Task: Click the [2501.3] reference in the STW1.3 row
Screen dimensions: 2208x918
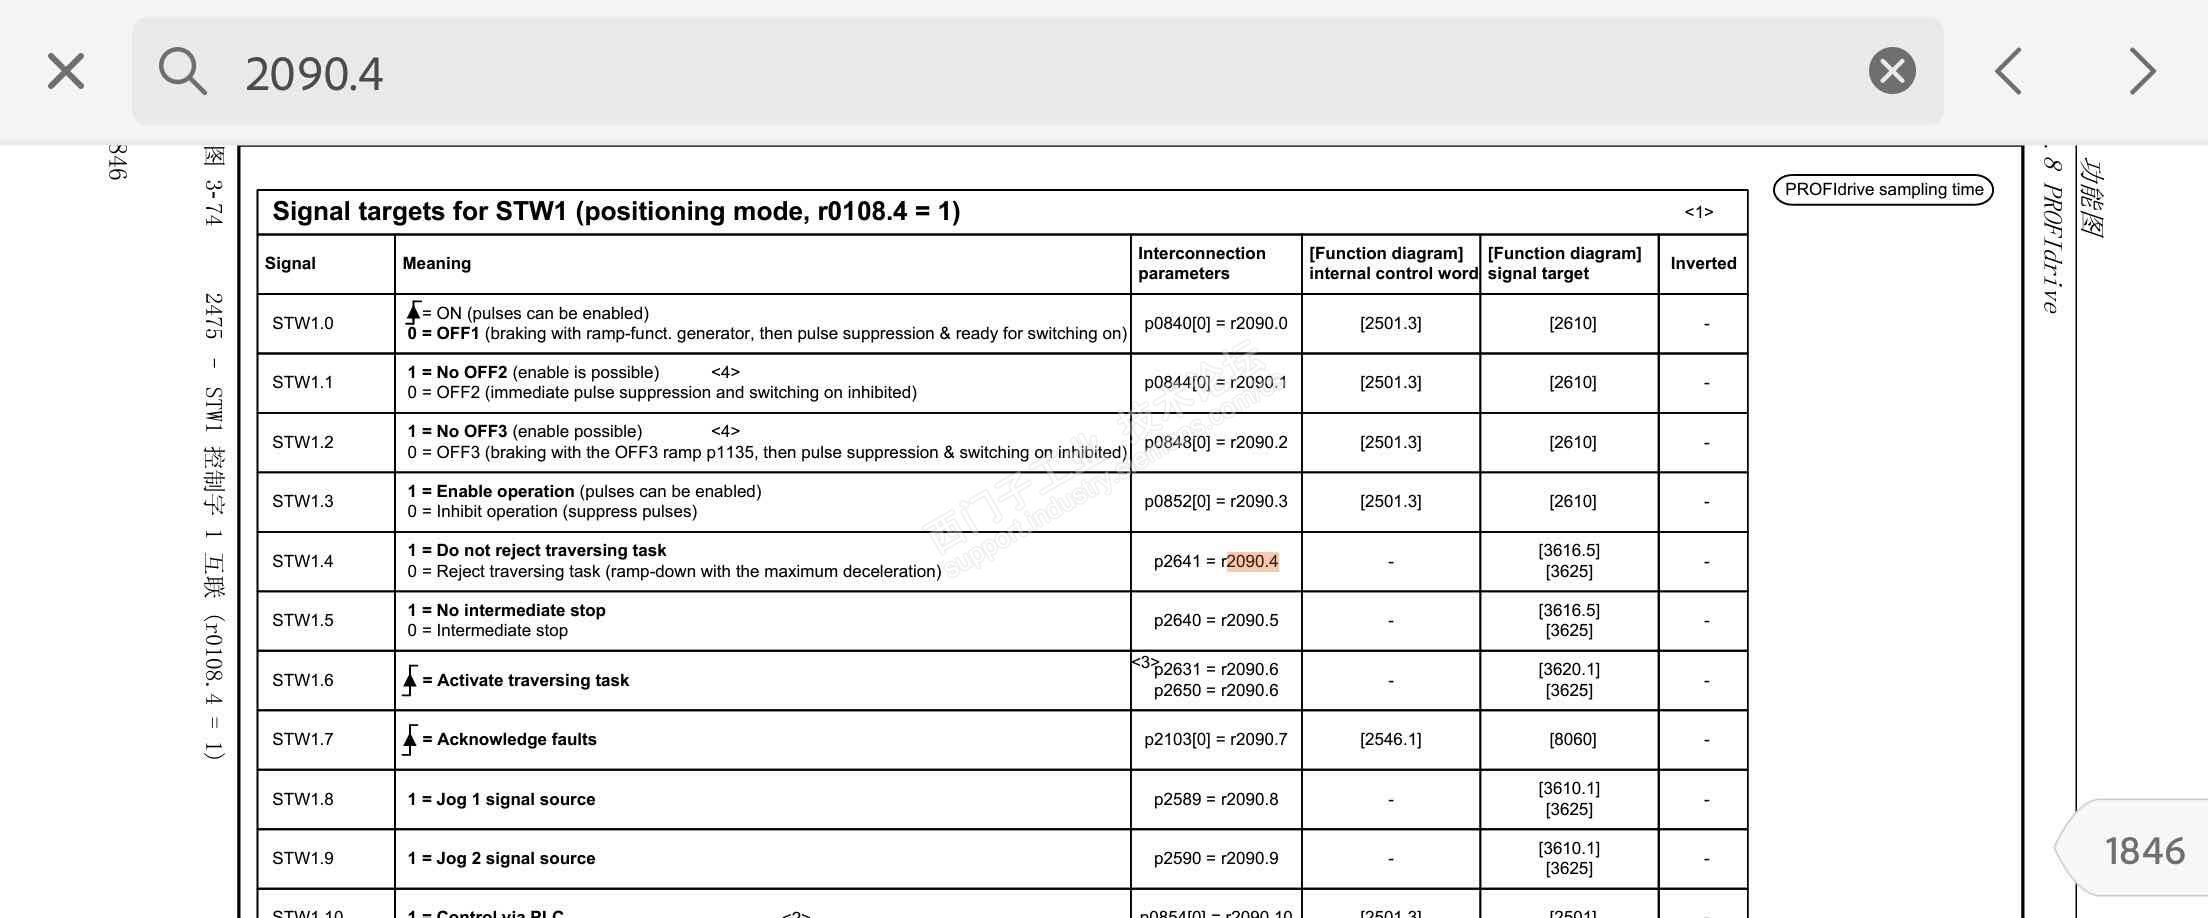Action: (x=1391, y=501)
